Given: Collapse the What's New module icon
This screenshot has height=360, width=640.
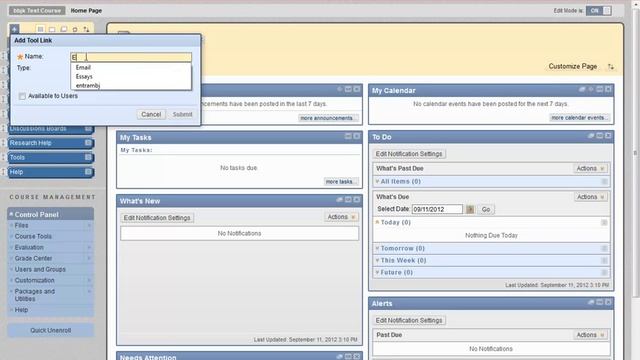Looking at the screenshot, I should pos(348,200).
